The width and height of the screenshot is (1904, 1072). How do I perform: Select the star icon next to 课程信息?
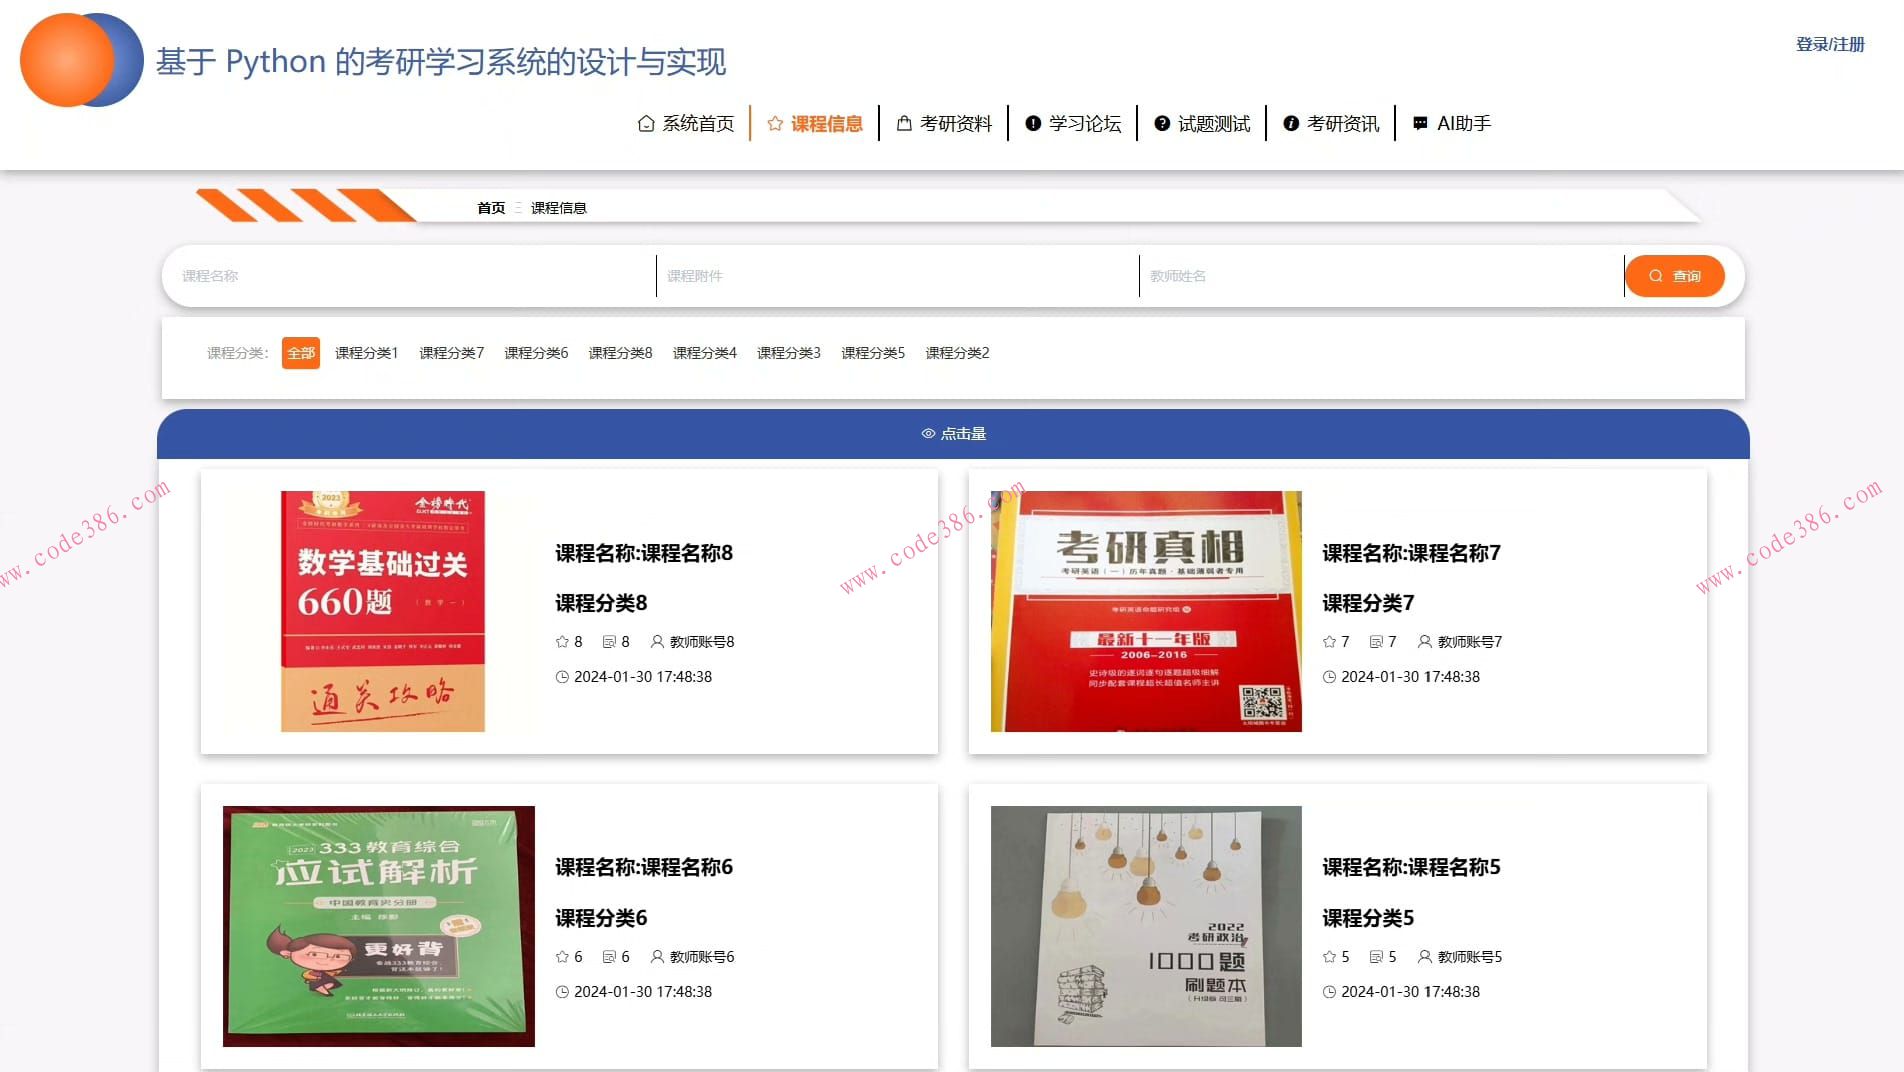[x=774, y=123]
